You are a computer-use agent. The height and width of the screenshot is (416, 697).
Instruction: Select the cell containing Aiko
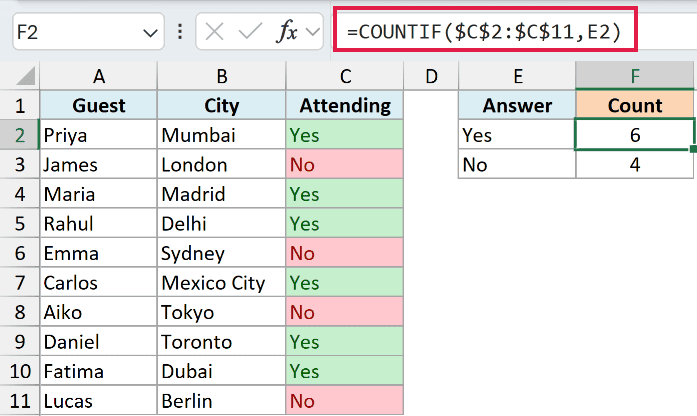tap(99, 312)
